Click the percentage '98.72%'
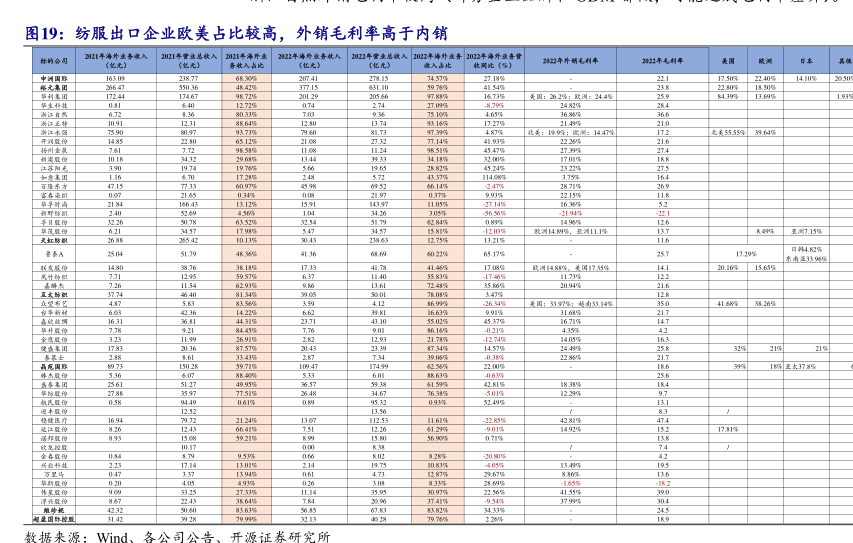The height and width of the screenshot is (543, 853). 246,96
